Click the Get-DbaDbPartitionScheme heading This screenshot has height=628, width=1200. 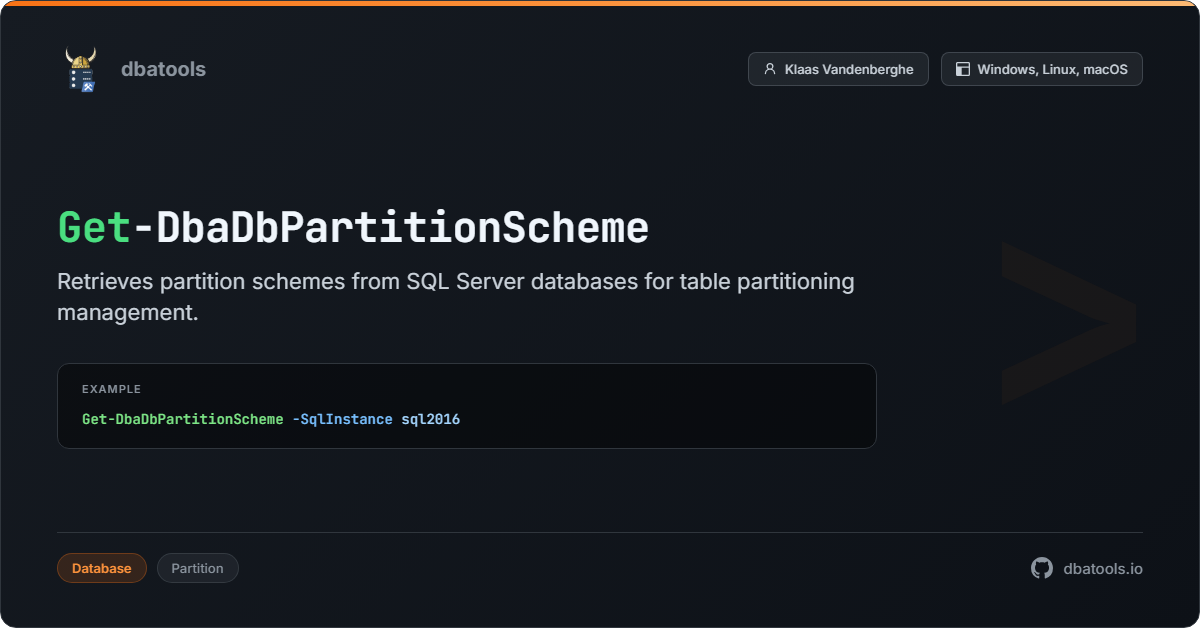point(353,228)
